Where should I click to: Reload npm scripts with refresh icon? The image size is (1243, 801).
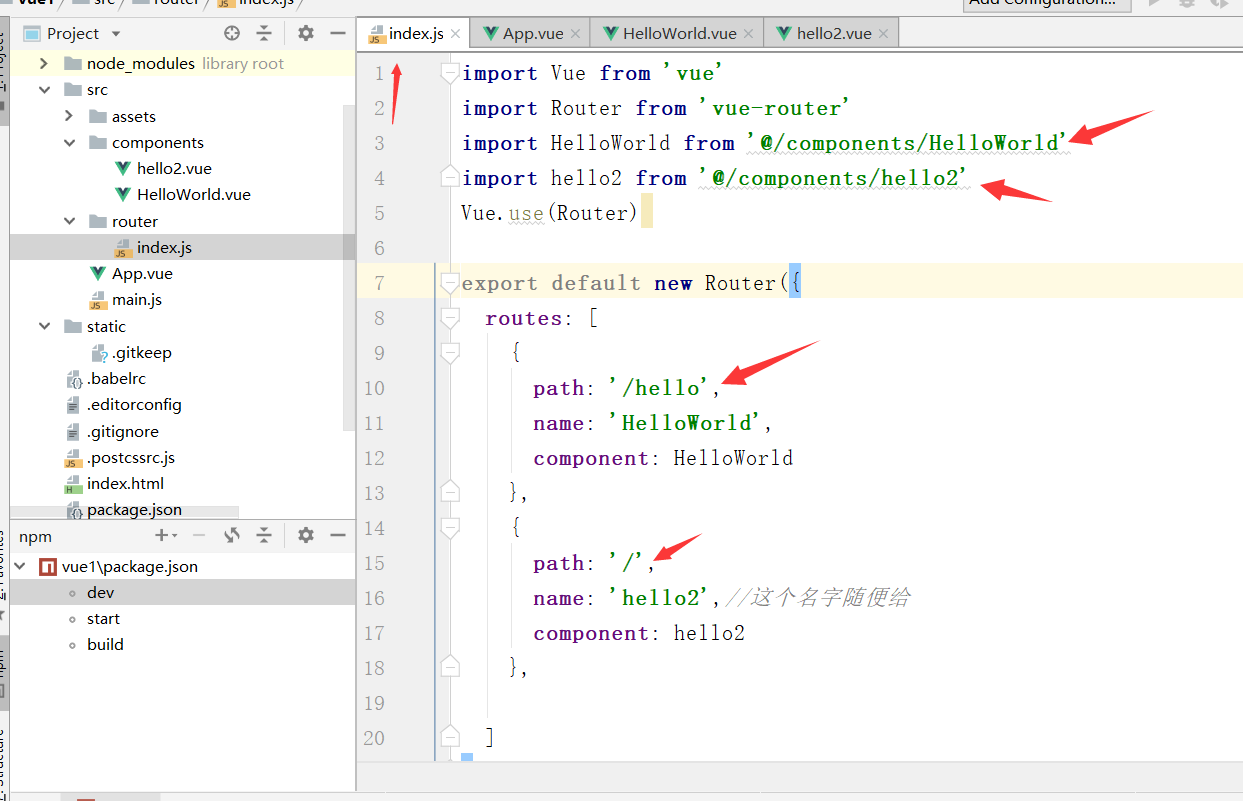[232, 535]
